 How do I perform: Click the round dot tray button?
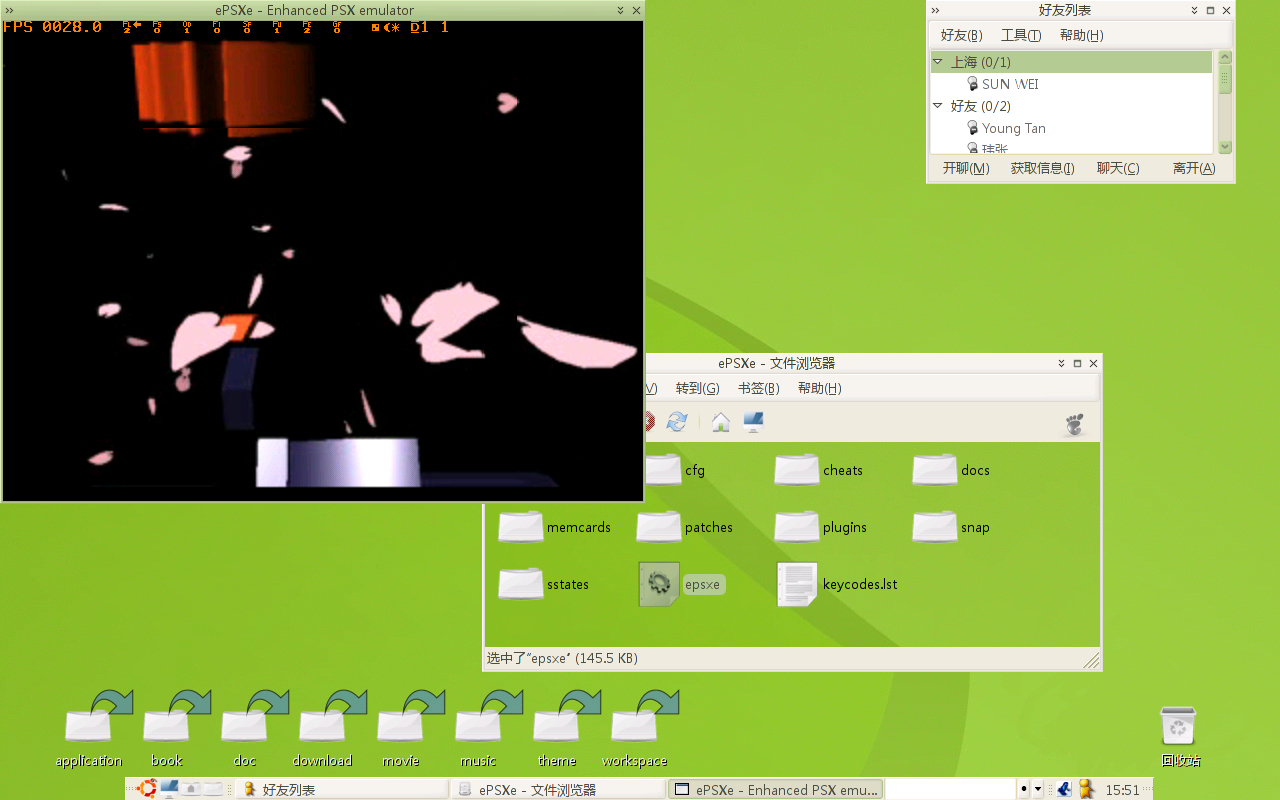click(x=1024, y=789)
